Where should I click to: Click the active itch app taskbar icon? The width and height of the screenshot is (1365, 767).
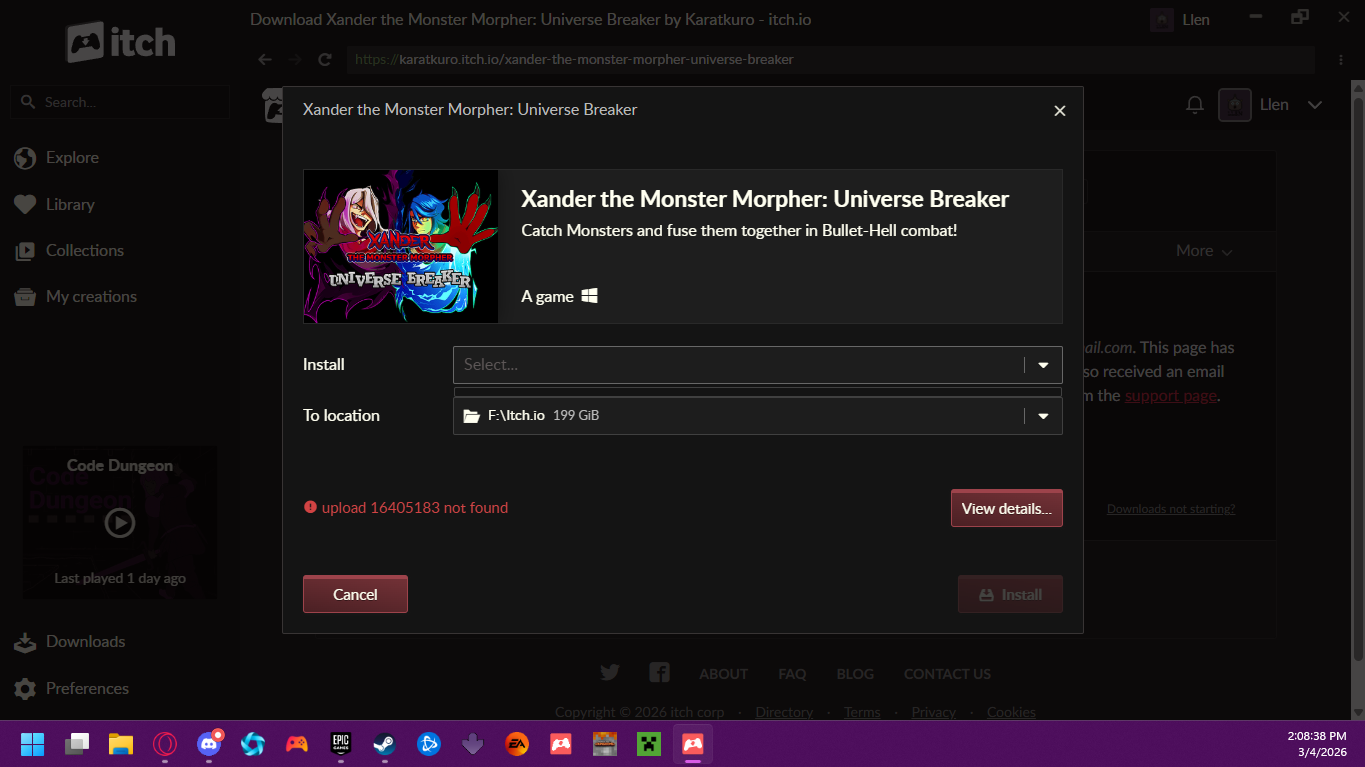[x=693, y=744]
